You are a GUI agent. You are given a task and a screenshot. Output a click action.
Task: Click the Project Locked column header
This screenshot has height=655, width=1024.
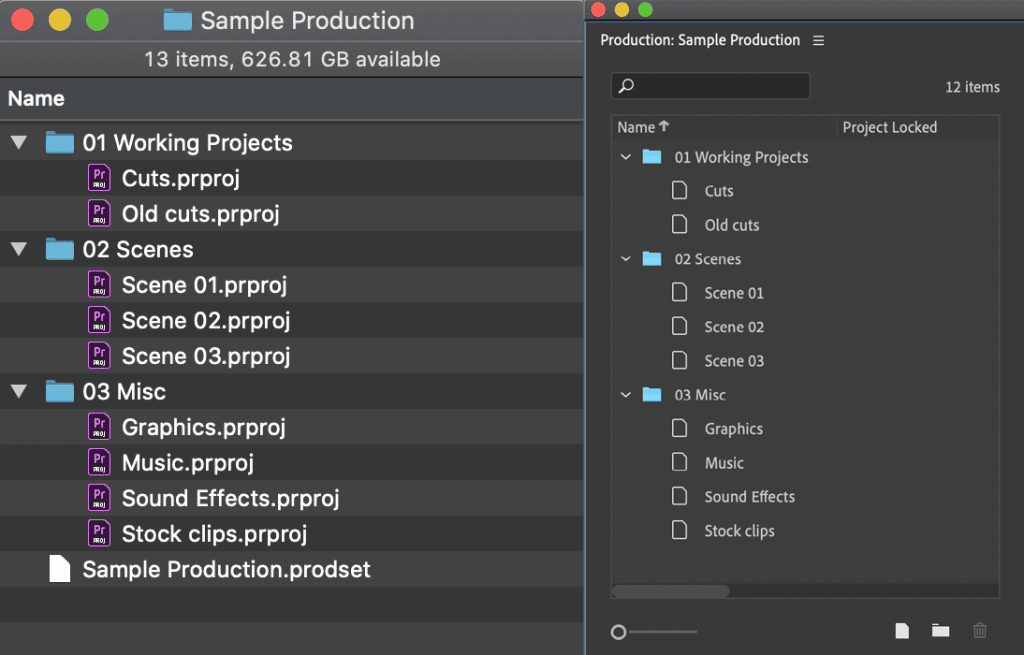pos(890,127)
